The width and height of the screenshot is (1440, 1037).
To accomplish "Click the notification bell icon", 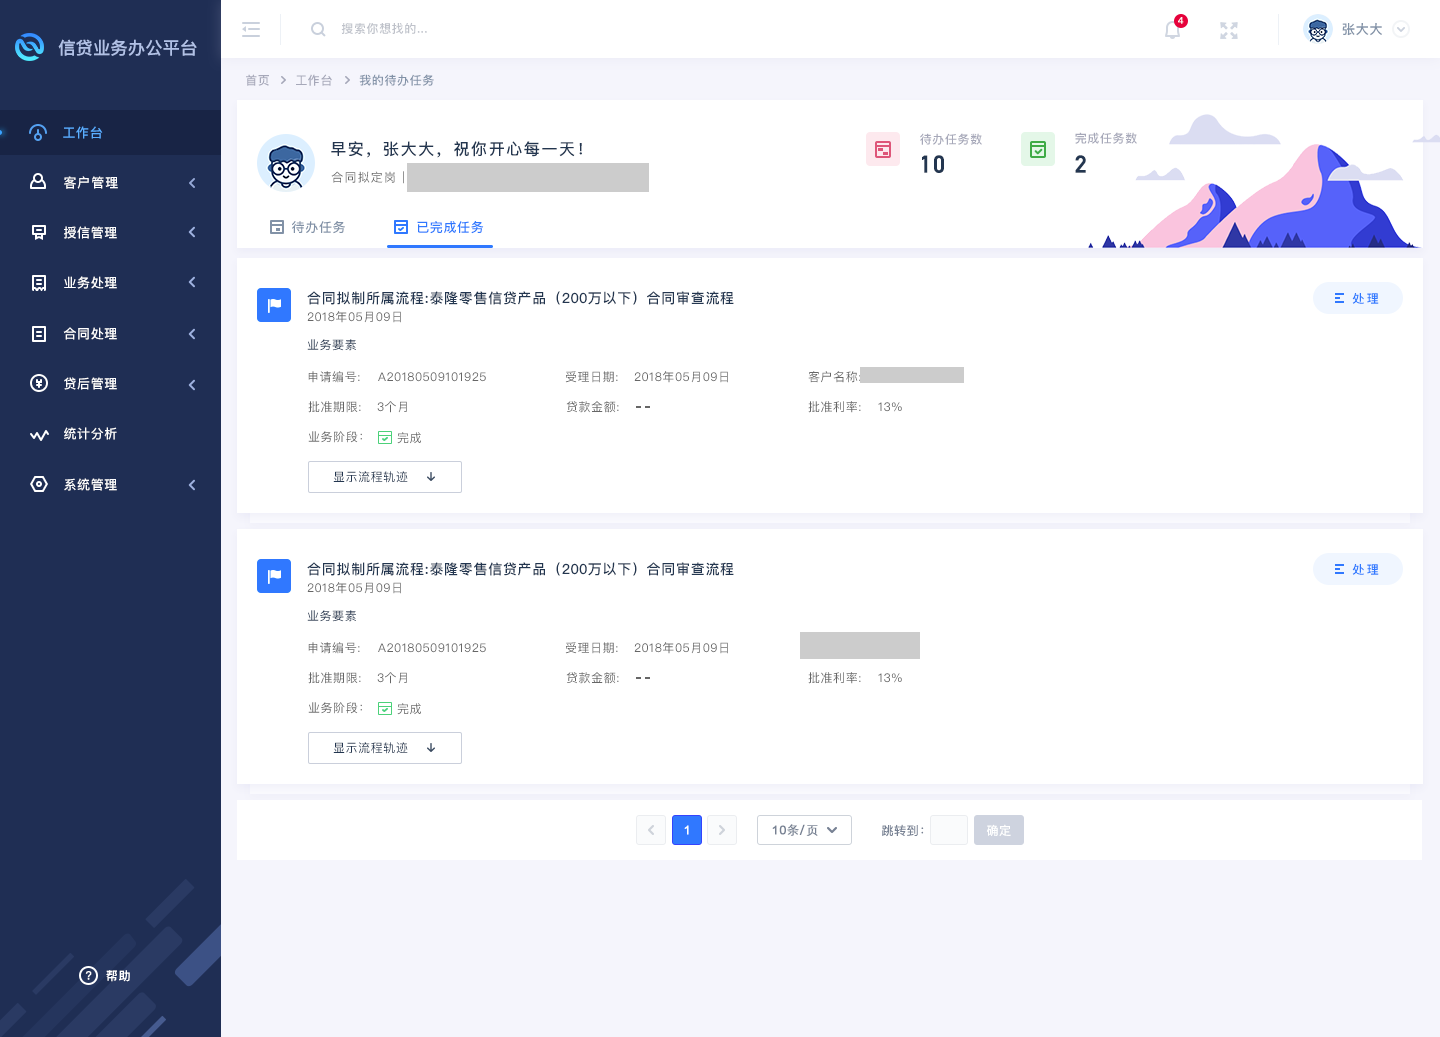I will click(x=1172, y=30).
